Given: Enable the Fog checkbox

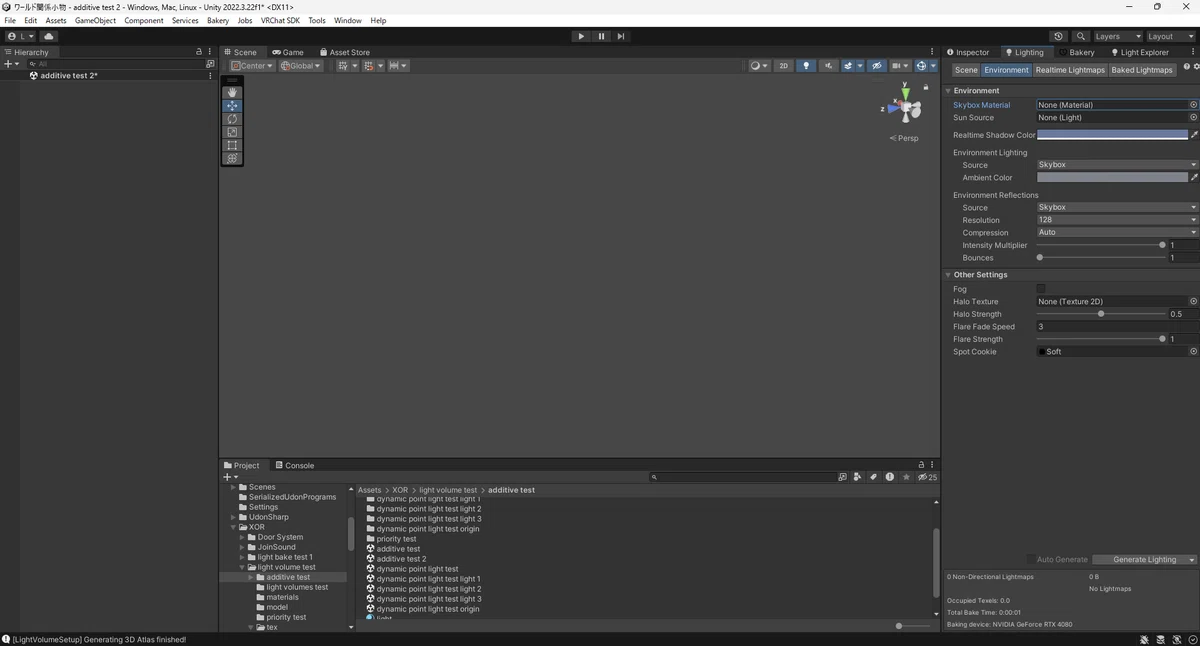Looking at the screenshot, I should [x=1041, y=289].
